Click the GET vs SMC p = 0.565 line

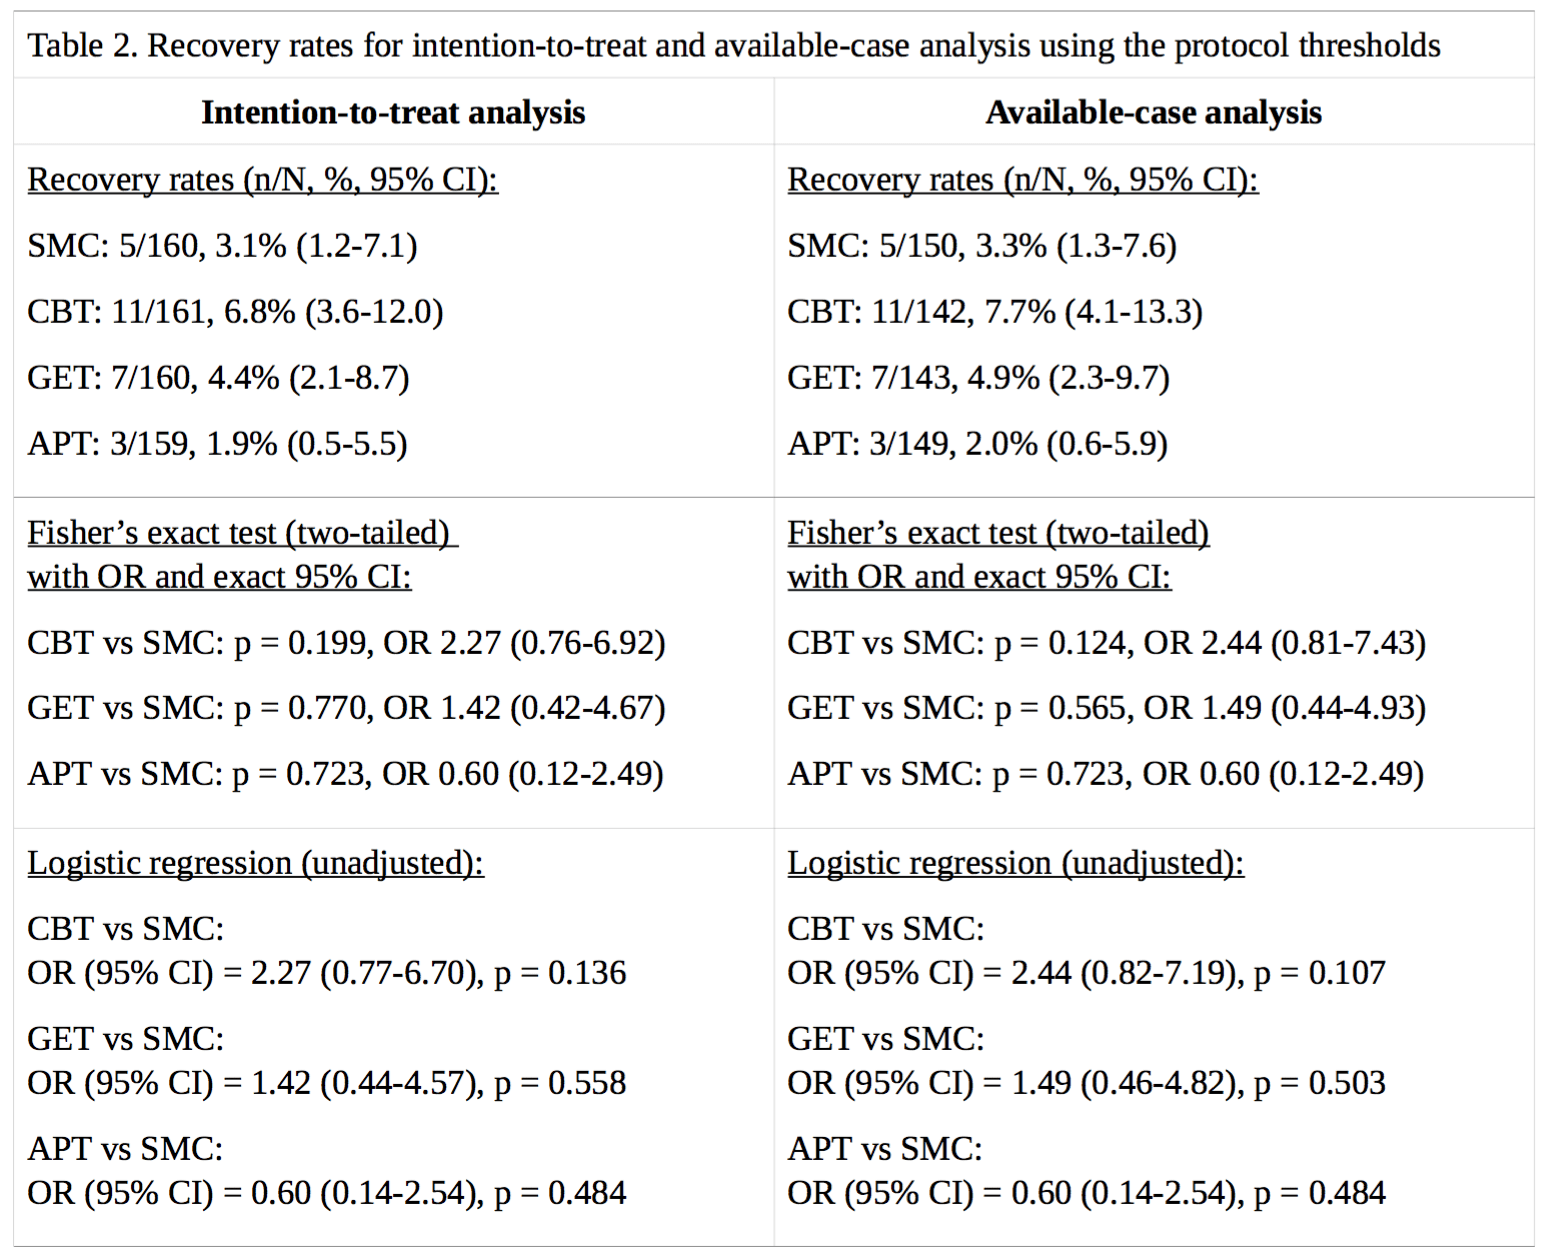pyautogui.click(x=1106, y=708)
